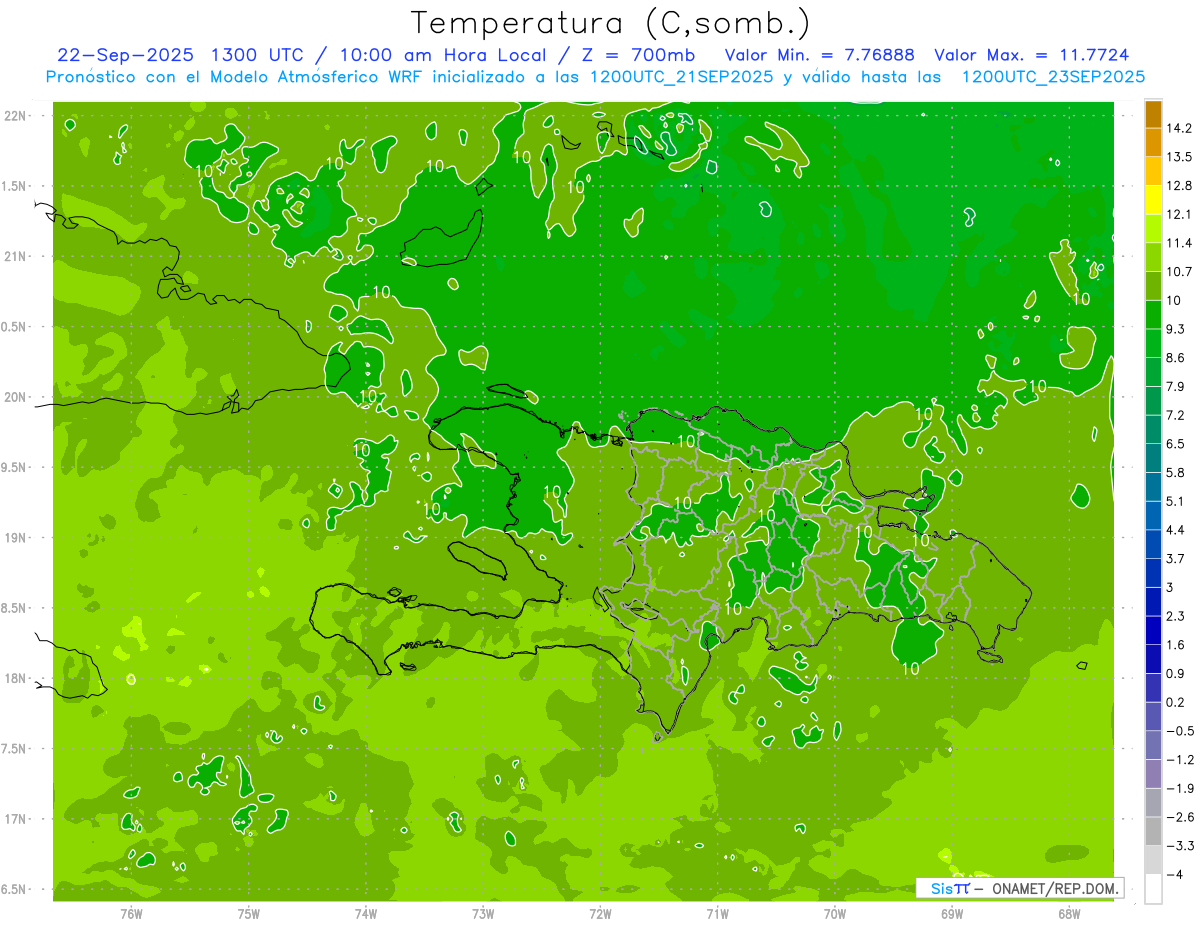The height and width of the screenshot is (927, 1200).
Task: Select the 72W longitude axis label
Action: coord(600,914)
